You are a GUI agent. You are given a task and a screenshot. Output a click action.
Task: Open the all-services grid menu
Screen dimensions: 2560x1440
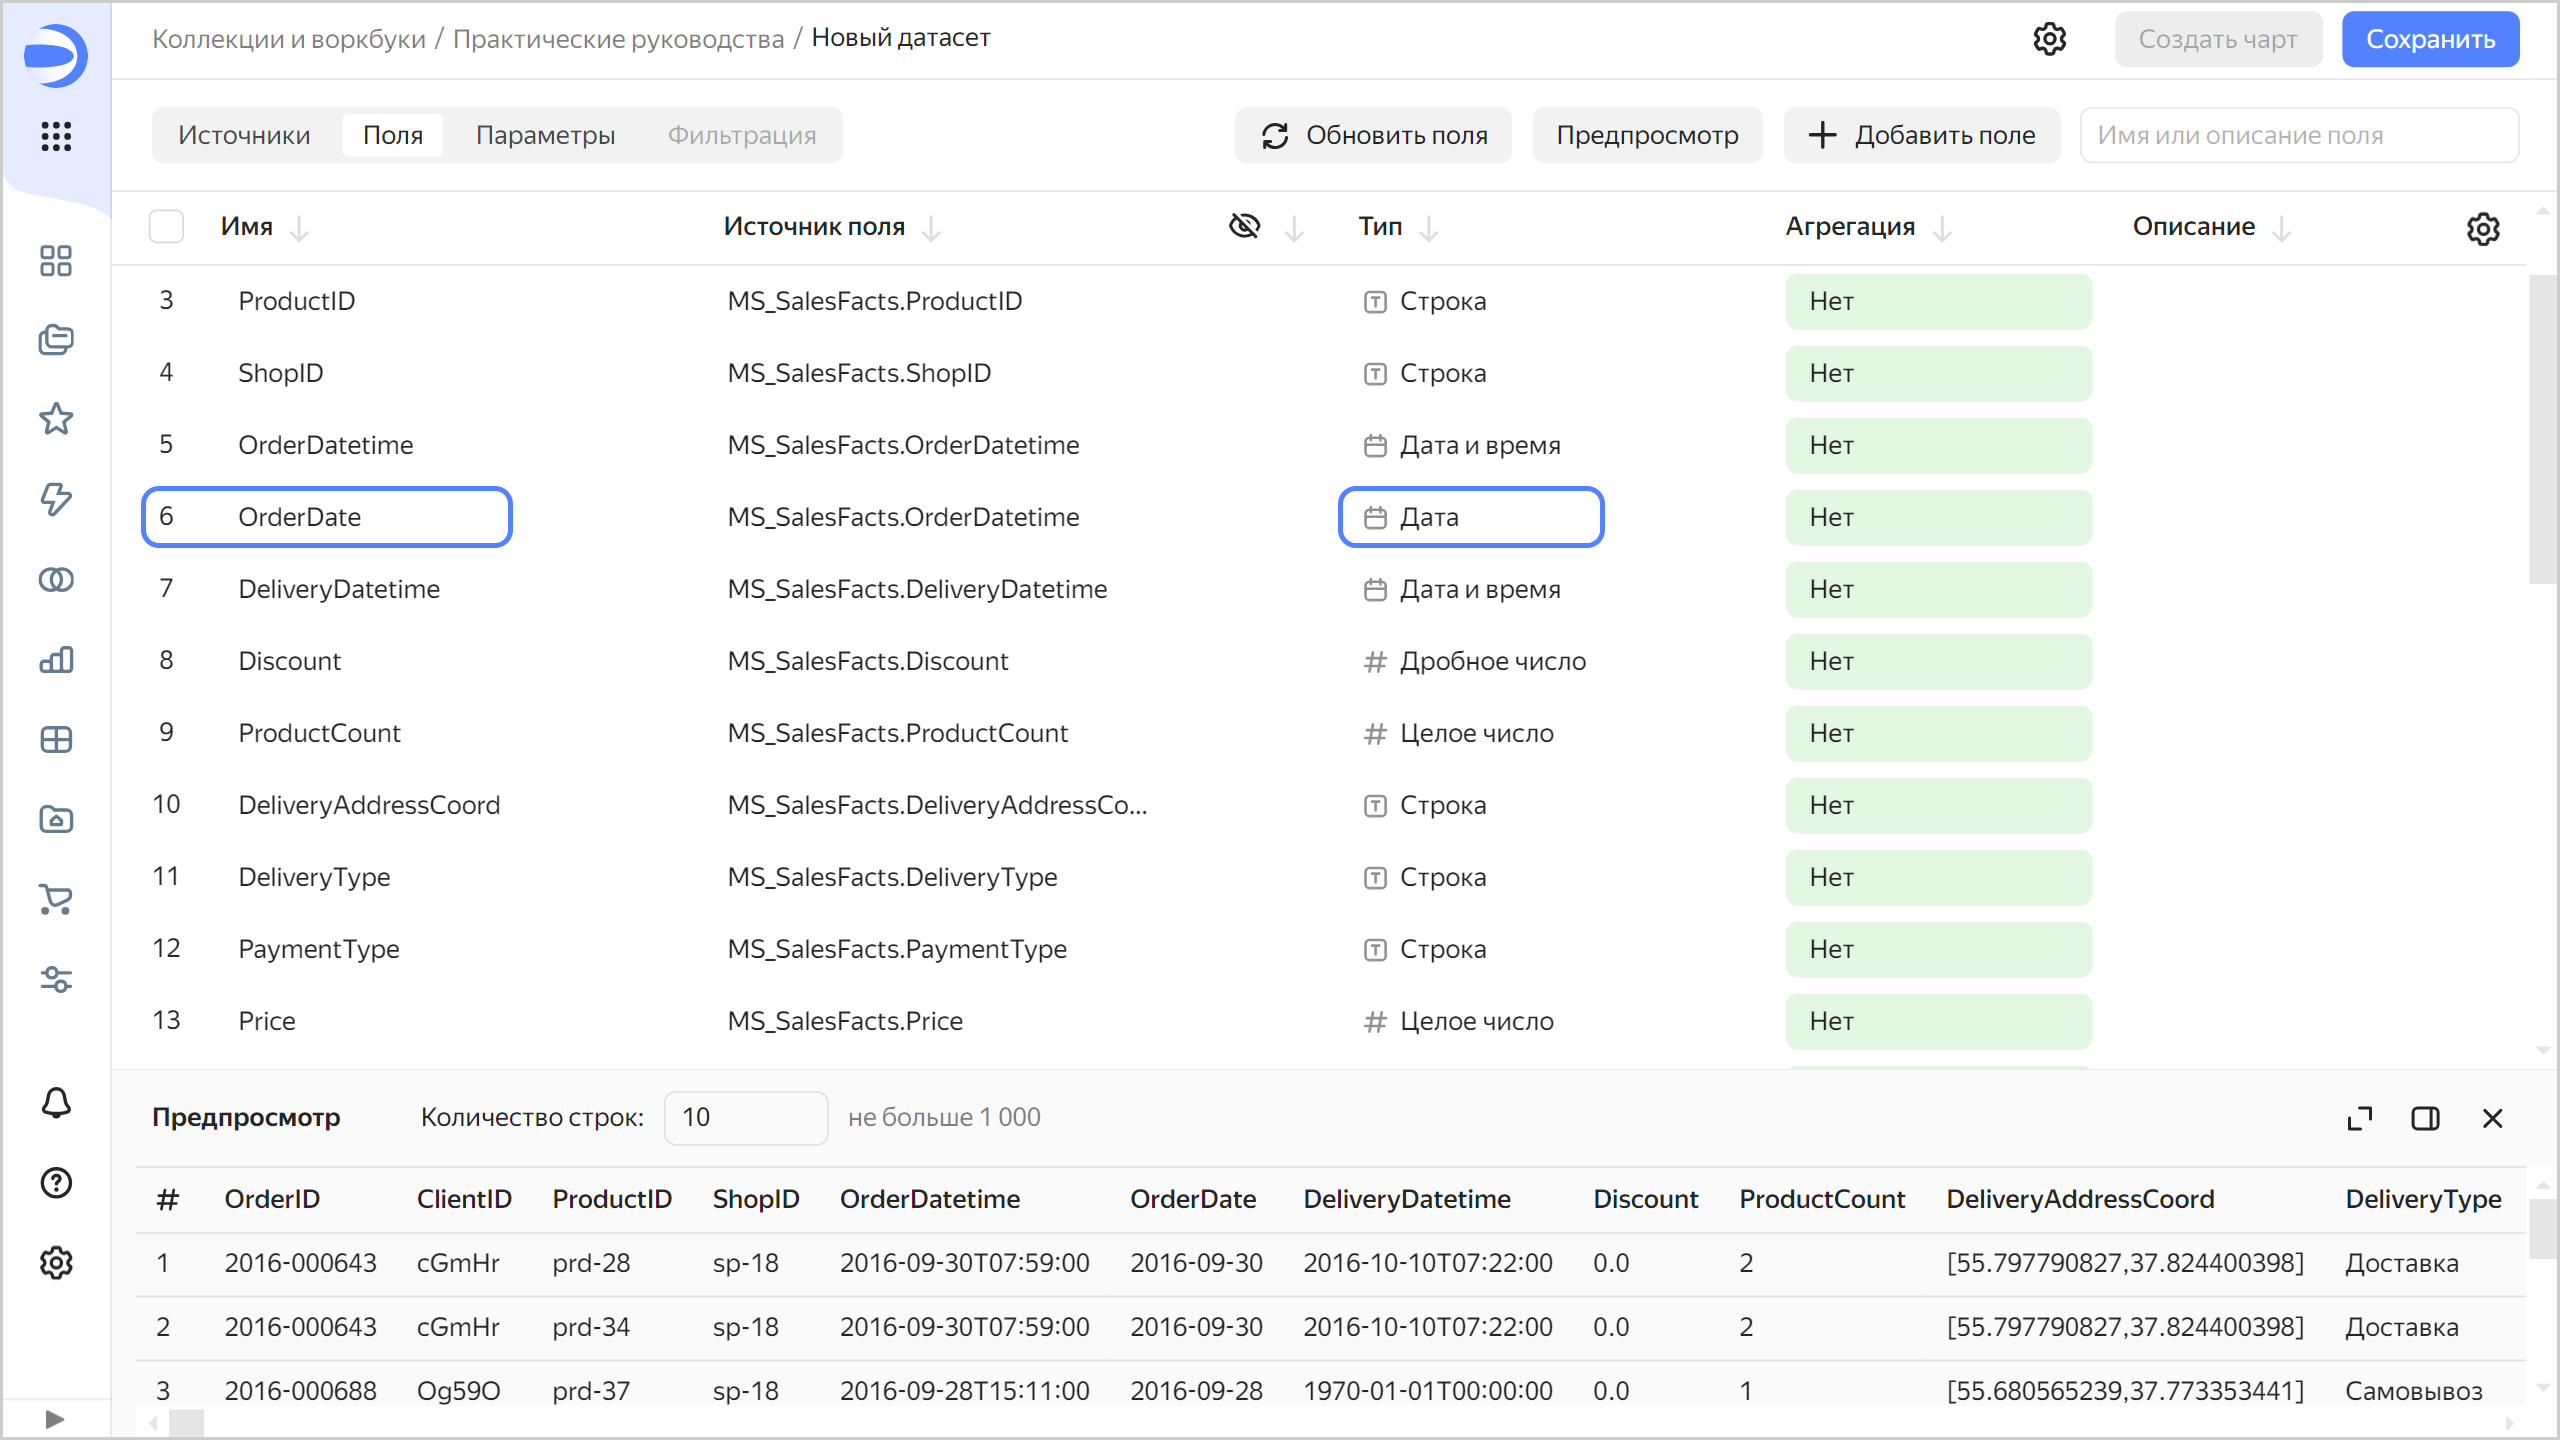click(56, 136)
